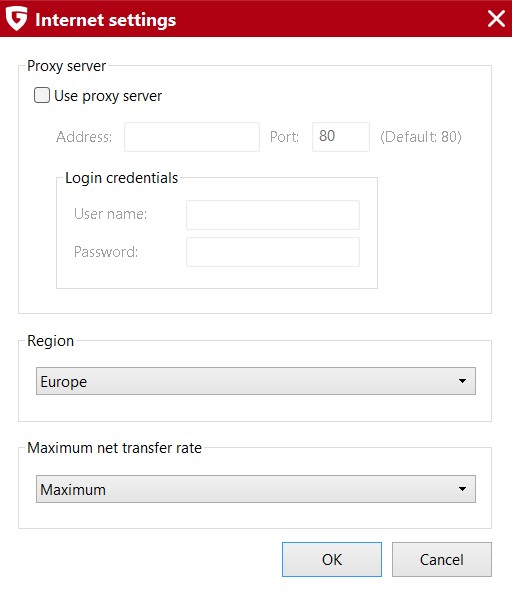The image size is (512, 592).
Task: Click the 'Login credentials' group heading
Action: [122, 178]
